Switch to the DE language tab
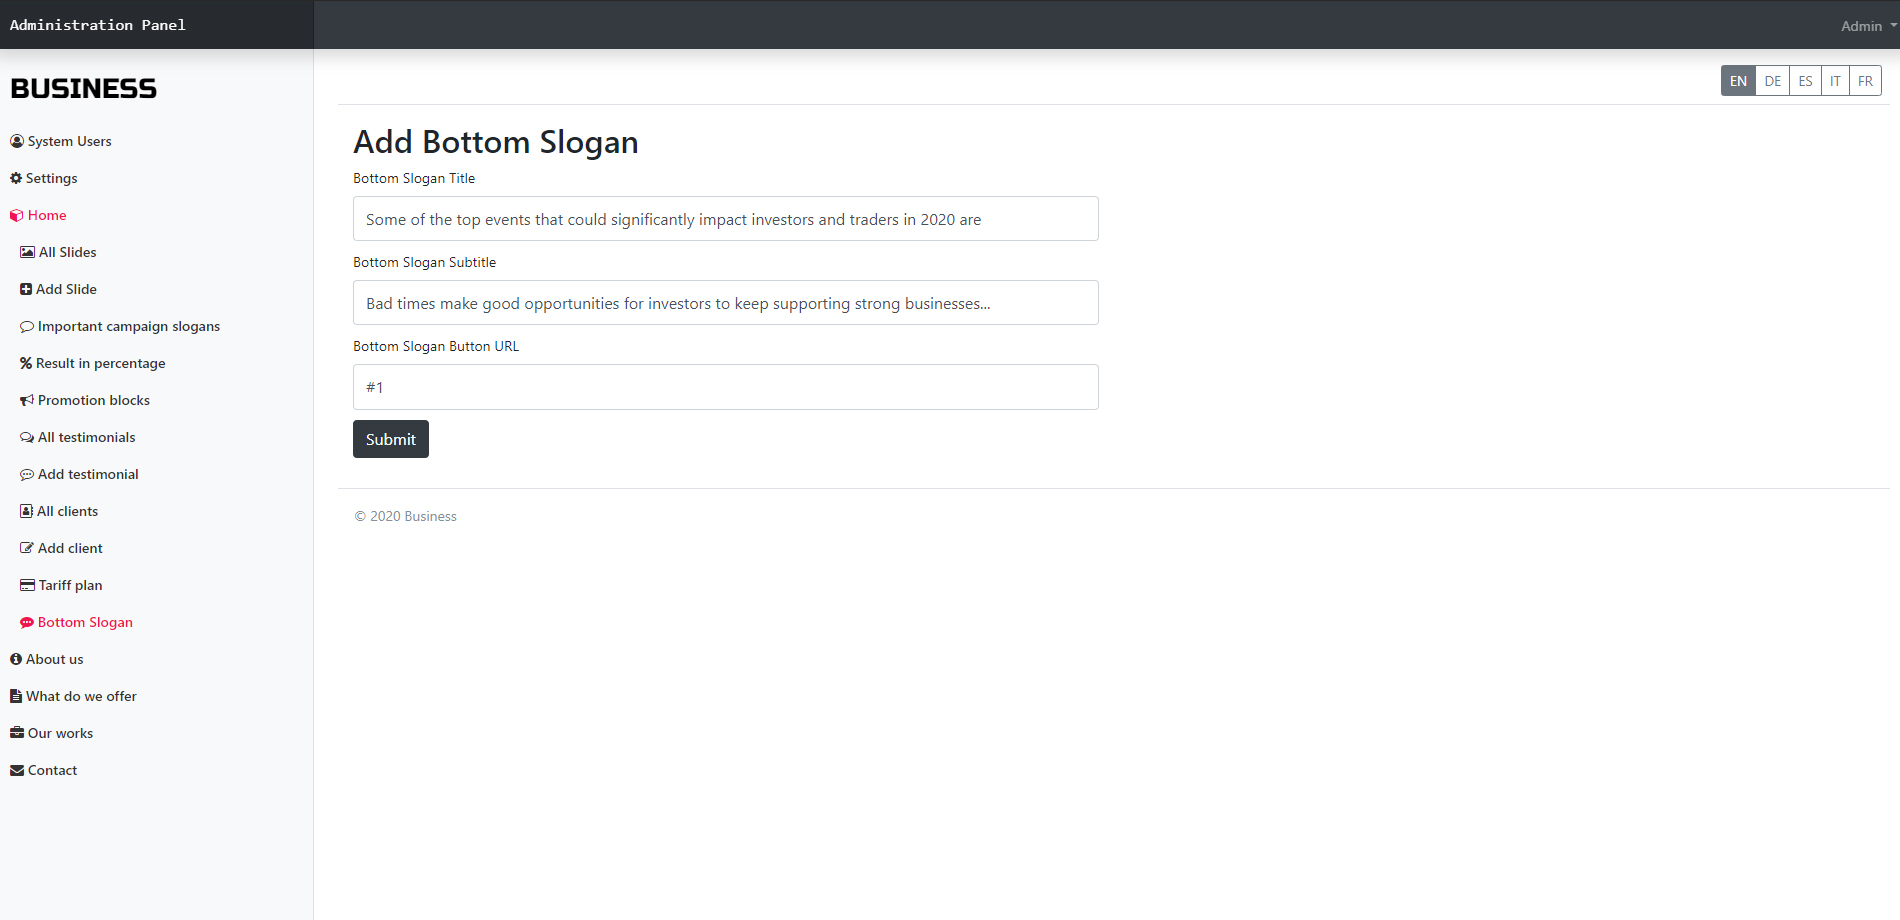 [1772, 81]
